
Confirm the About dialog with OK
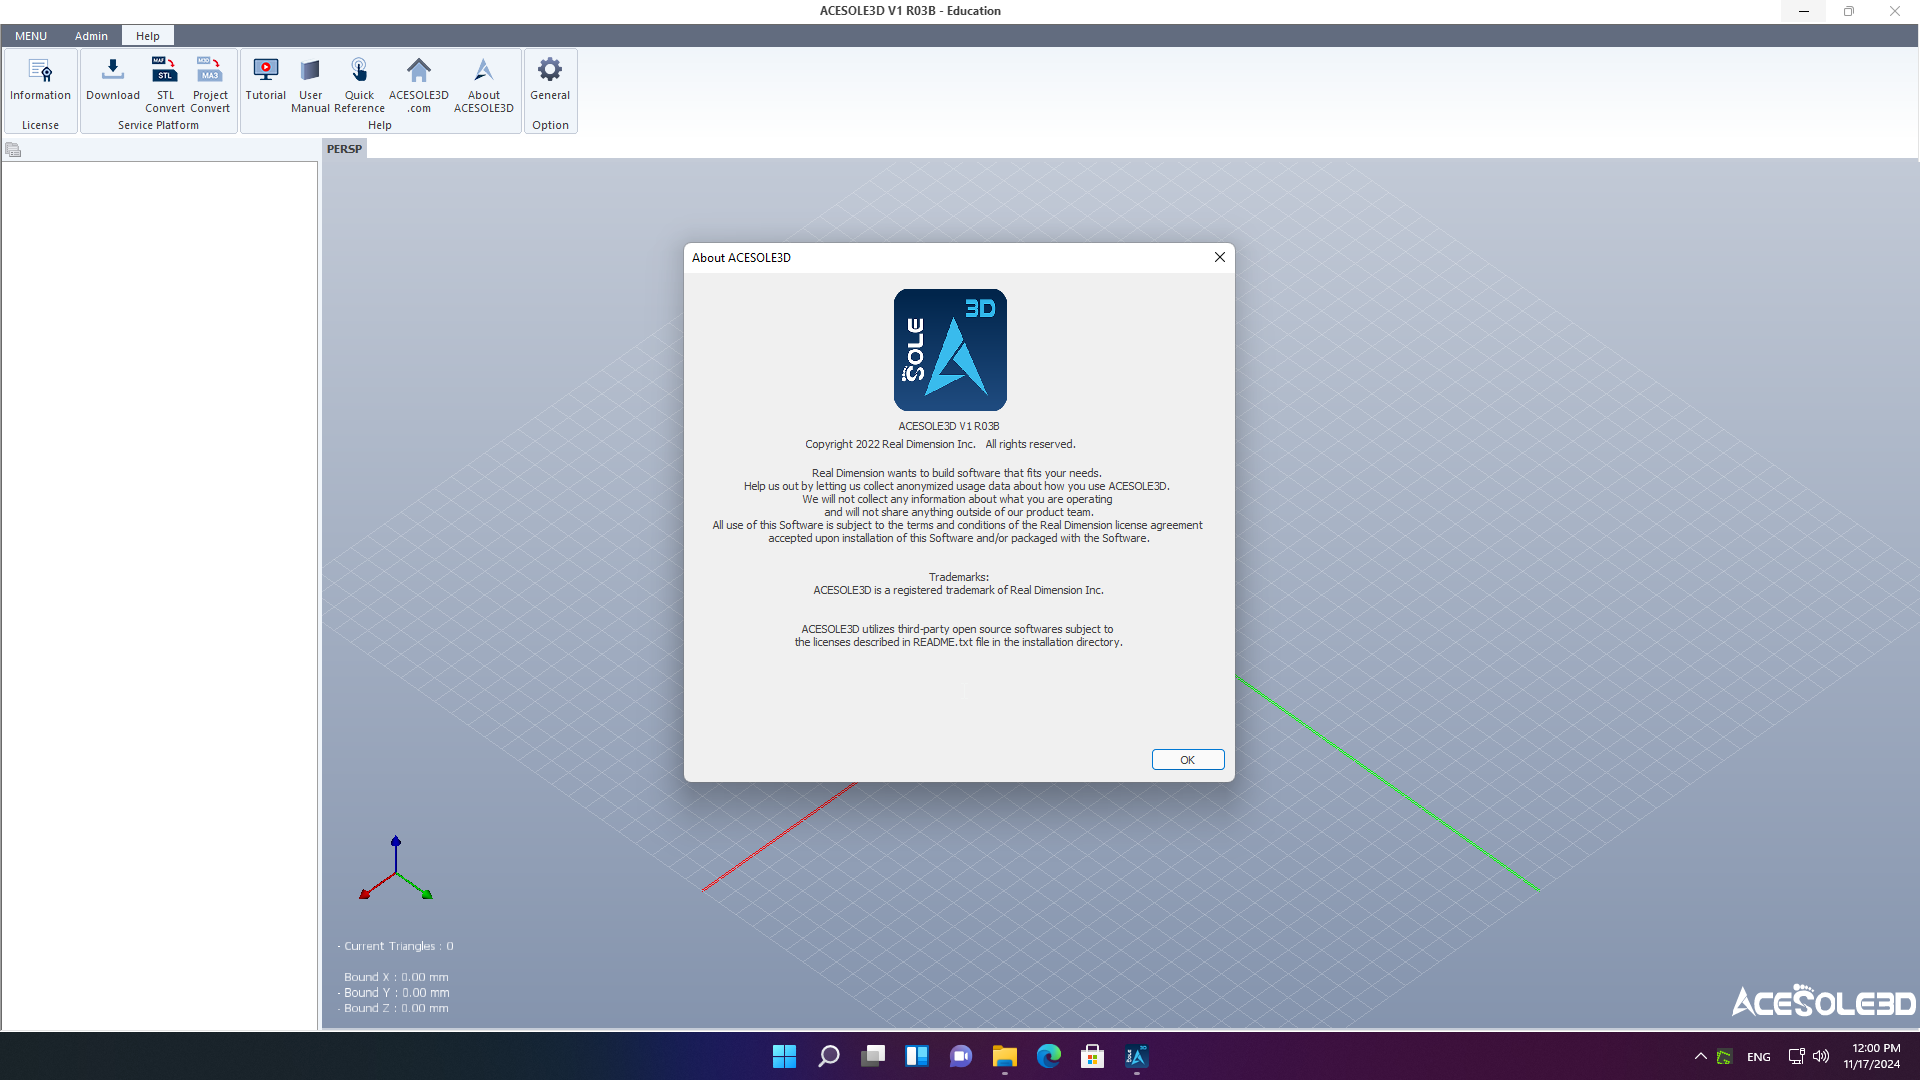[x=1188, y=760]
